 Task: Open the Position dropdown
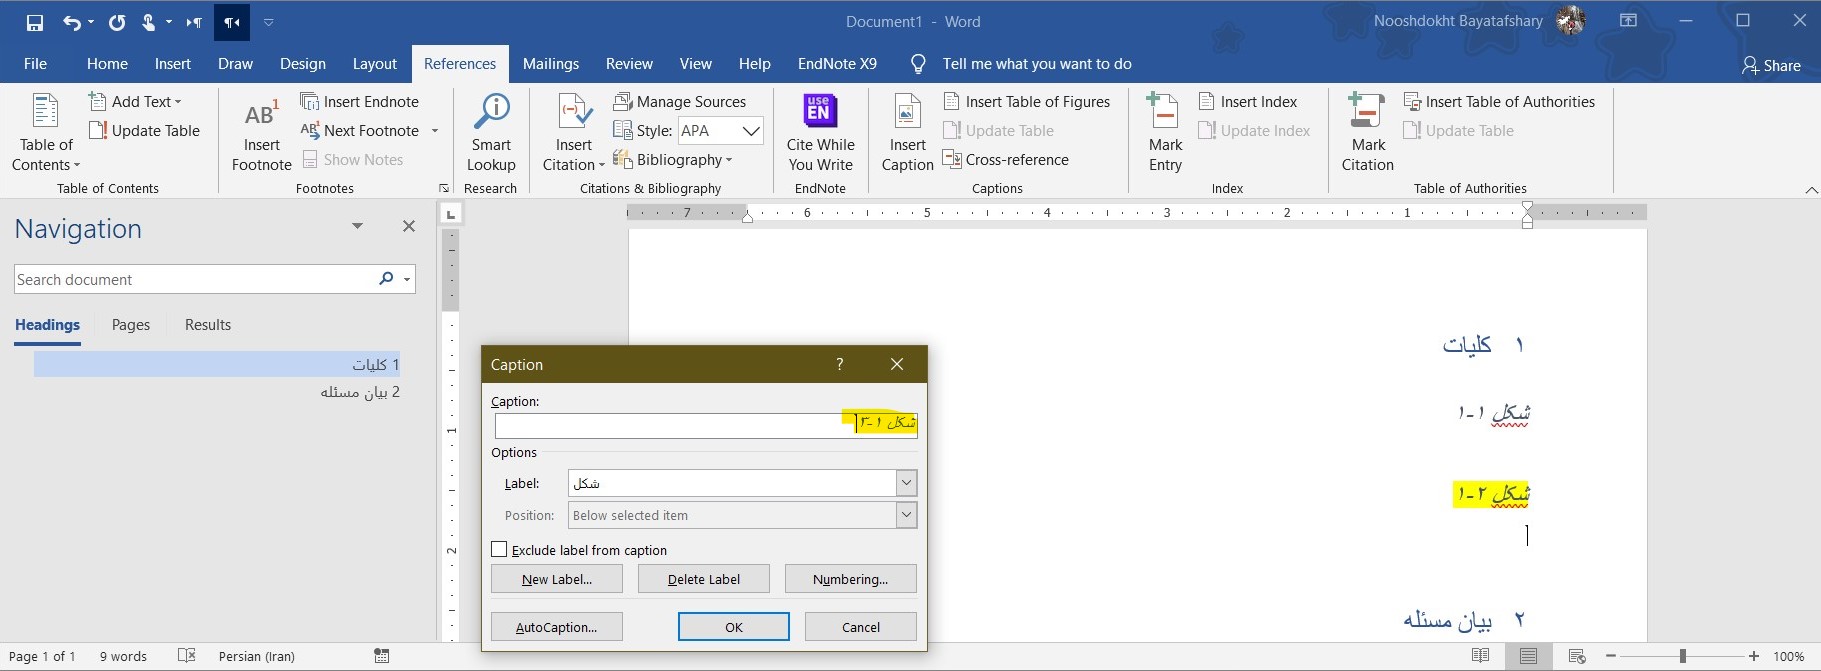[906, 515]
